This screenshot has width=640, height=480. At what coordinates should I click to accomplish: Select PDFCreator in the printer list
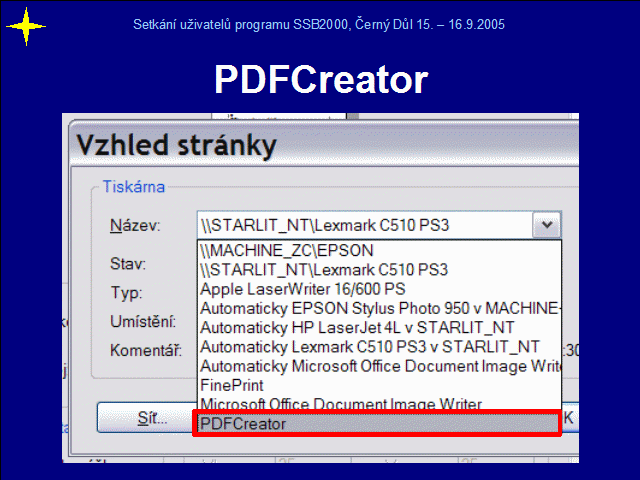coord(378,424)
